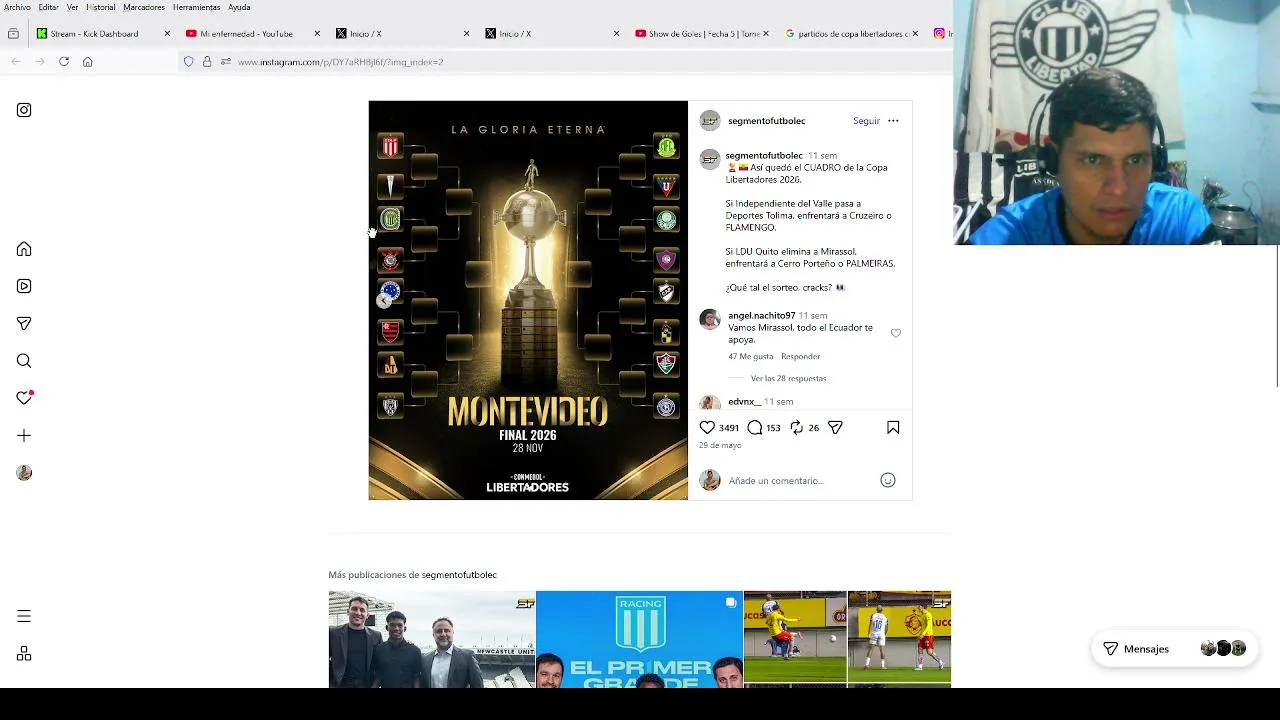This screenshot has width=1280, height=720.
Task: Follow segmentofutbolec with Seguir button
Action: click(866, 121)
